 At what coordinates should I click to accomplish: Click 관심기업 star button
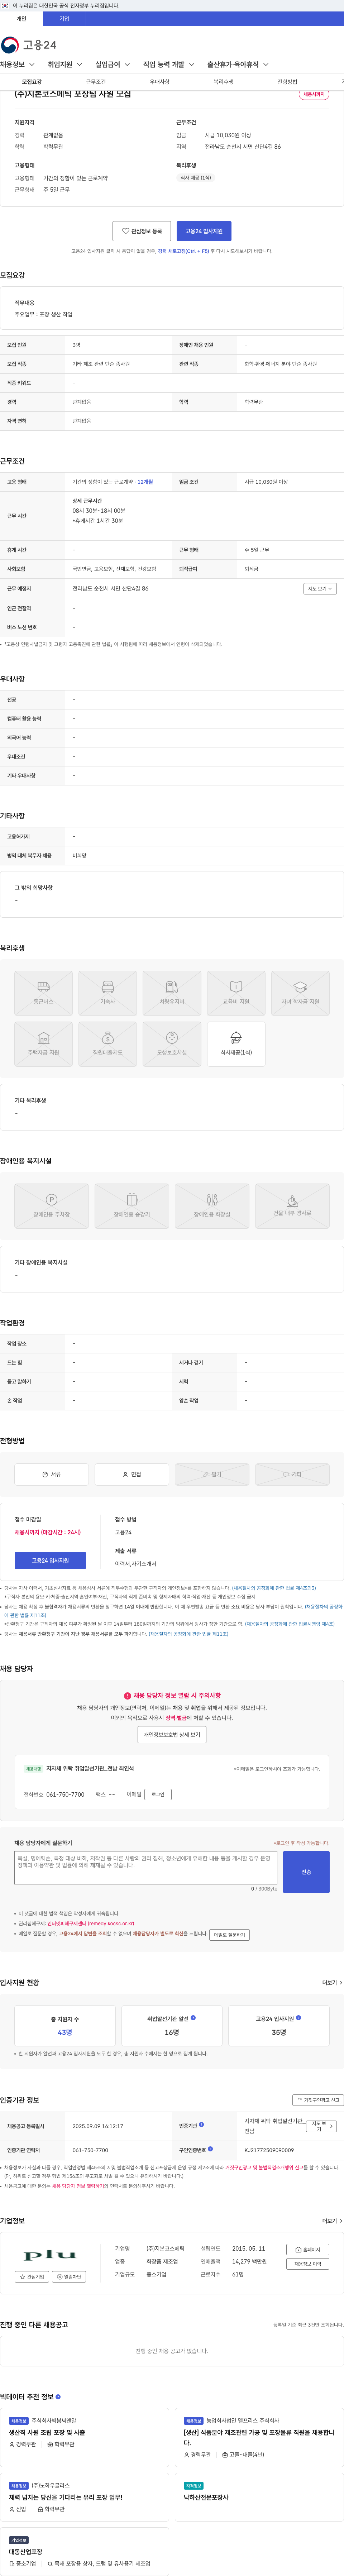(32, 2277)
